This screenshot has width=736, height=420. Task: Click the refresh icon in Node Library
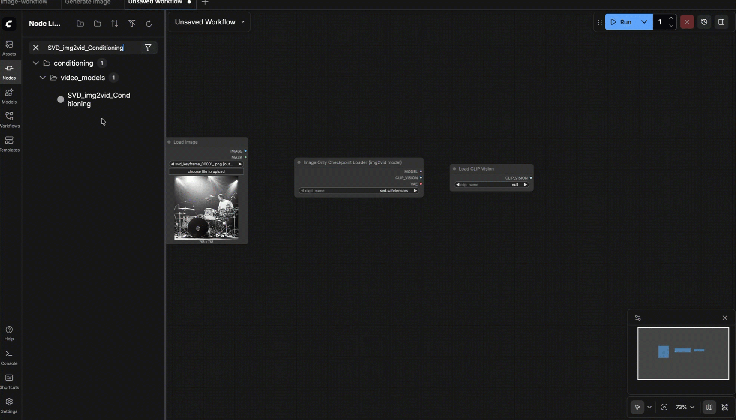[x=149, y=23]
